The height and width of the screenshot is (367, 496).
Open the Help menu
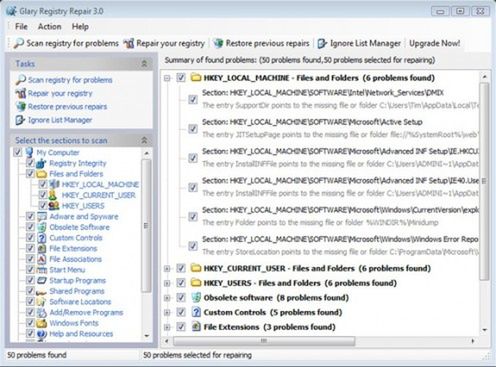80,27
